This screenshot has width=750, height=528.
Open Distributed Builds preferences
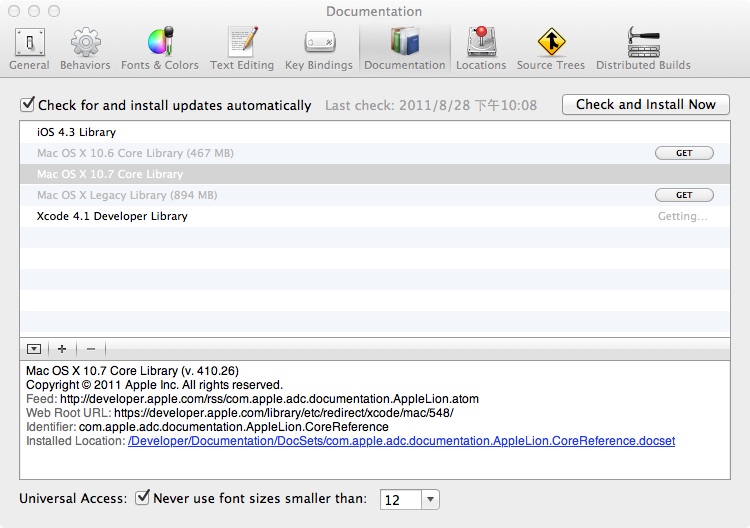(643, 49)
